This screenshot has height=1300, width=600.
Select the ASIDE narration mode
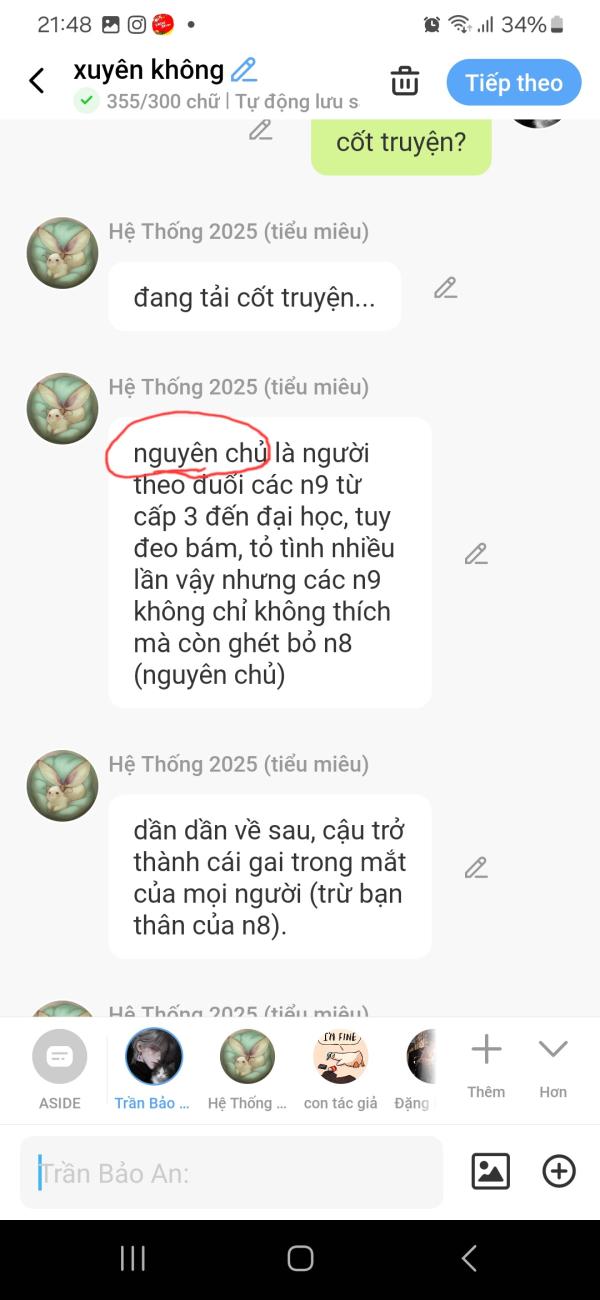coord(60,1070)
